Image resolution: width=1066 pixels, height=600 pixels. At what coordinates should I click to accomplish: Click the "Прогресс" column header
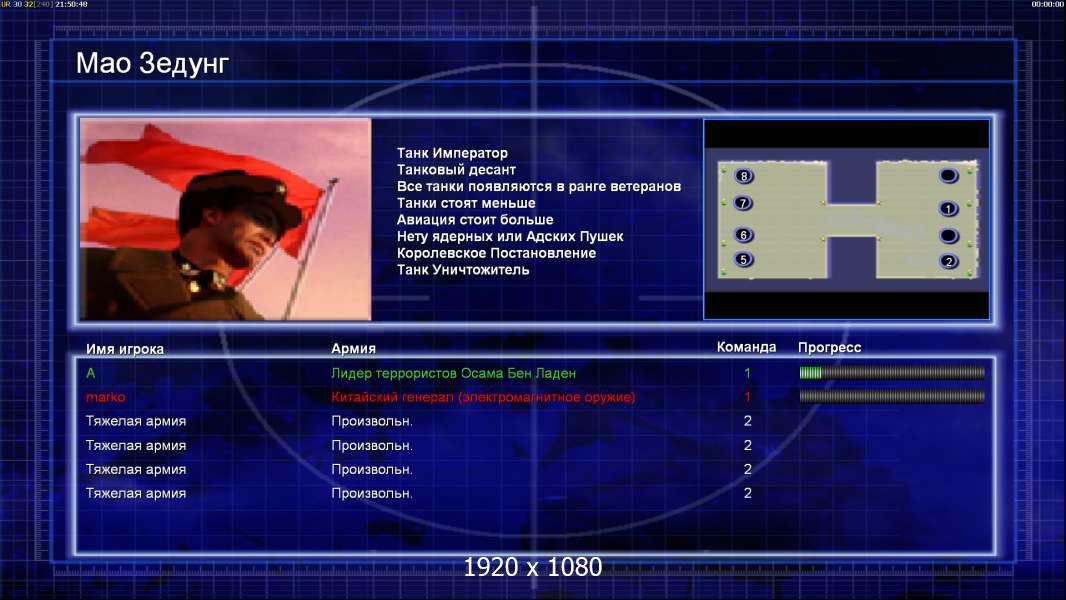(x=829, y=347)
